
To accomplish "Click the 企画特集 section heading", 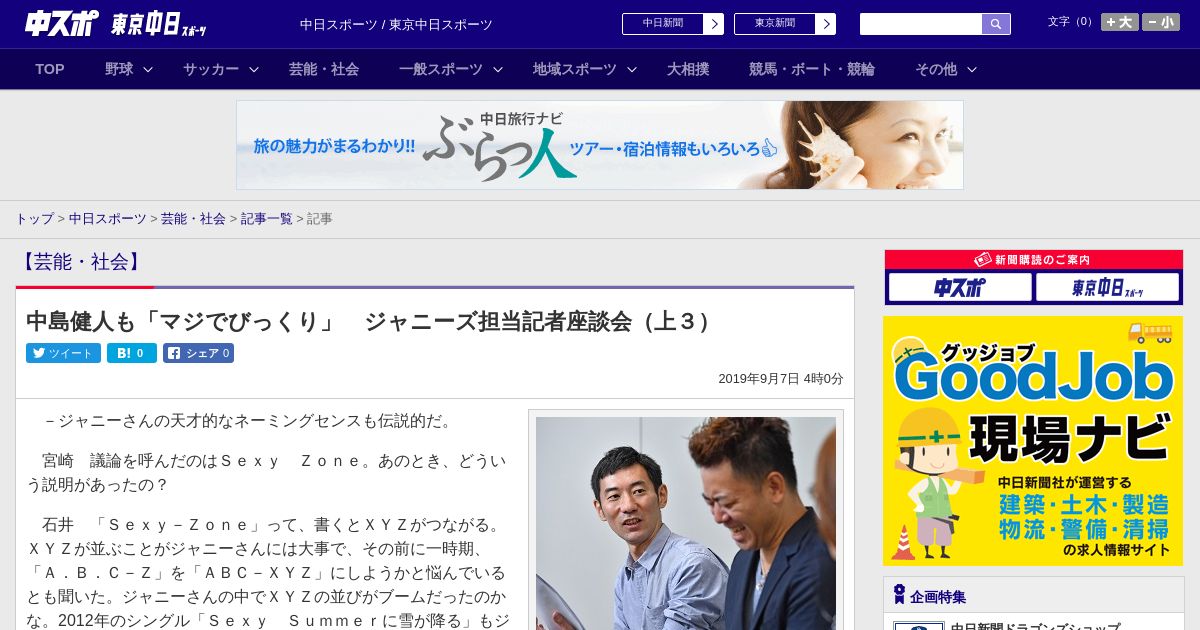I will [x=938, y=597].
